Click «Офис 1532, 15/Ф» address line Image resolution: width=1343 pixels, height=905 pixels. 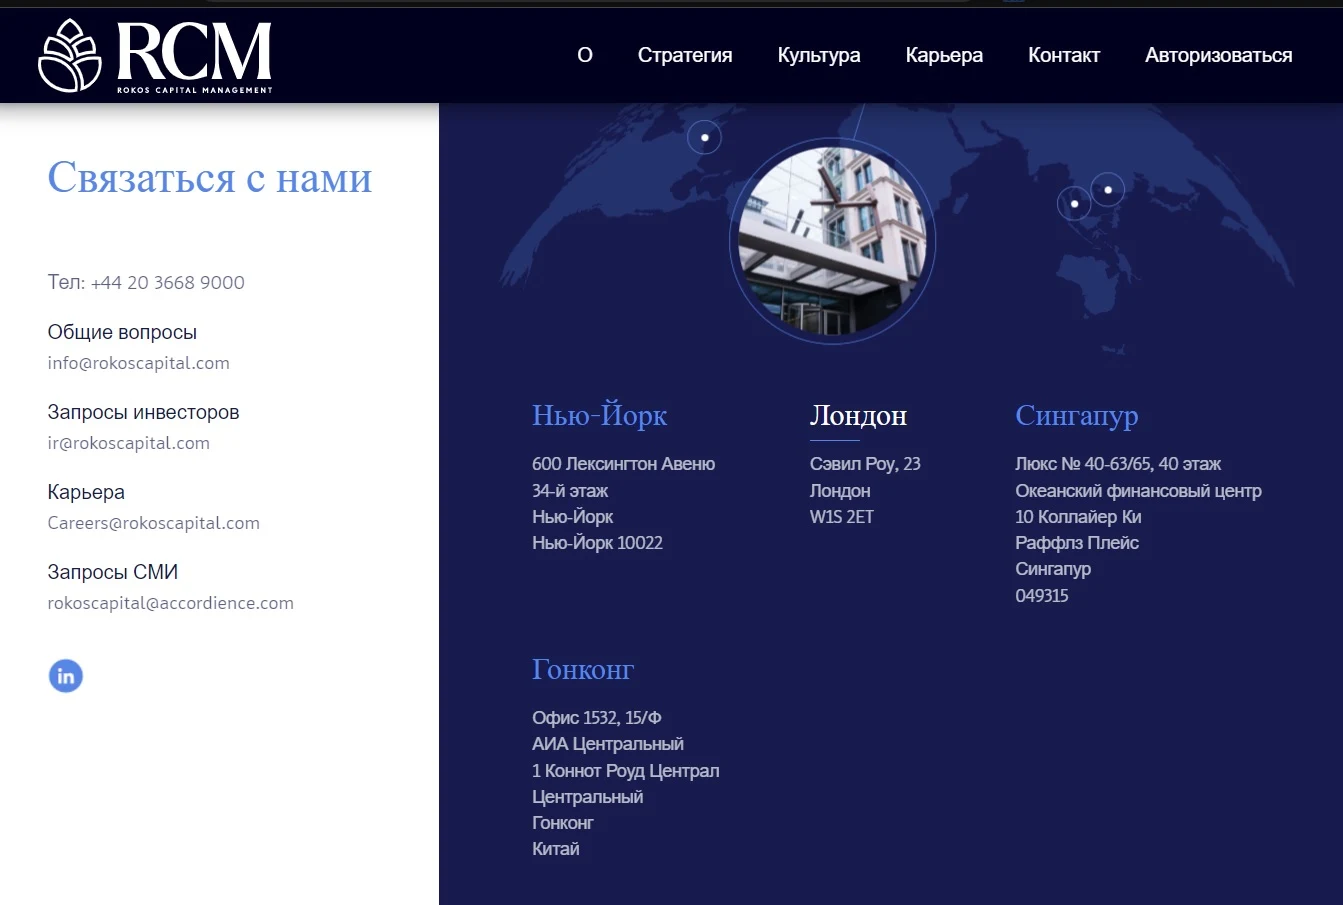point(596,718)
